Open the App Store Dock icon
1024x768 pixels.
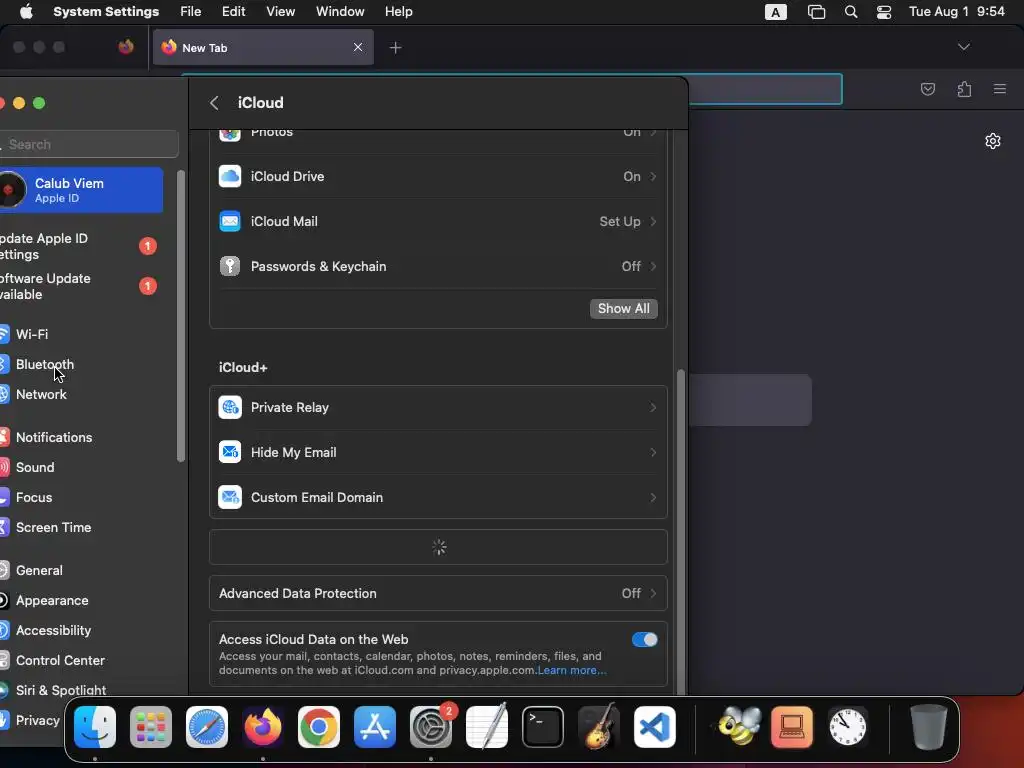[375, 726]
